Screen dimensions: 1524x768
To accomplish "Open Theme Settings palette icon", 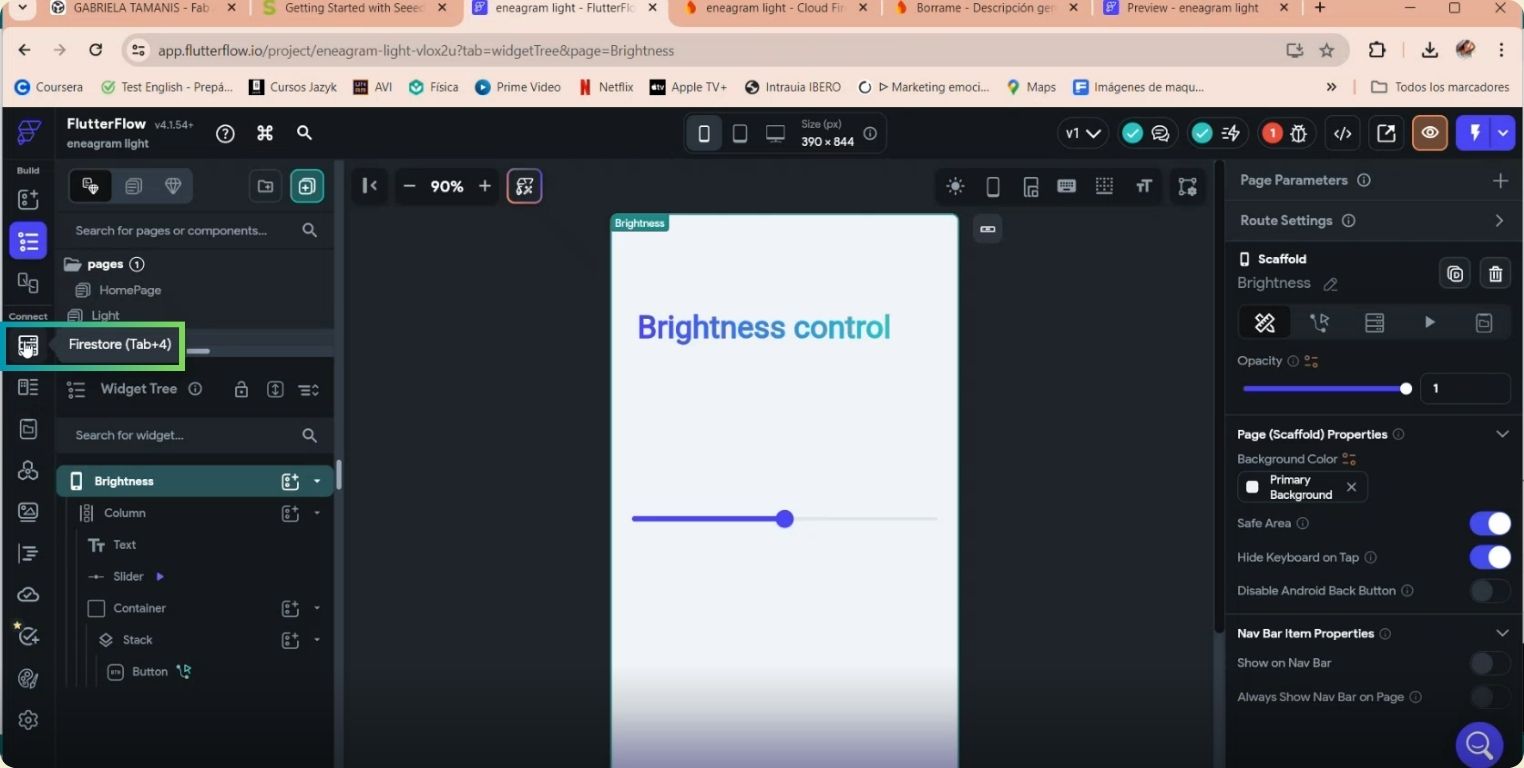I will click(x=28, y=678).
